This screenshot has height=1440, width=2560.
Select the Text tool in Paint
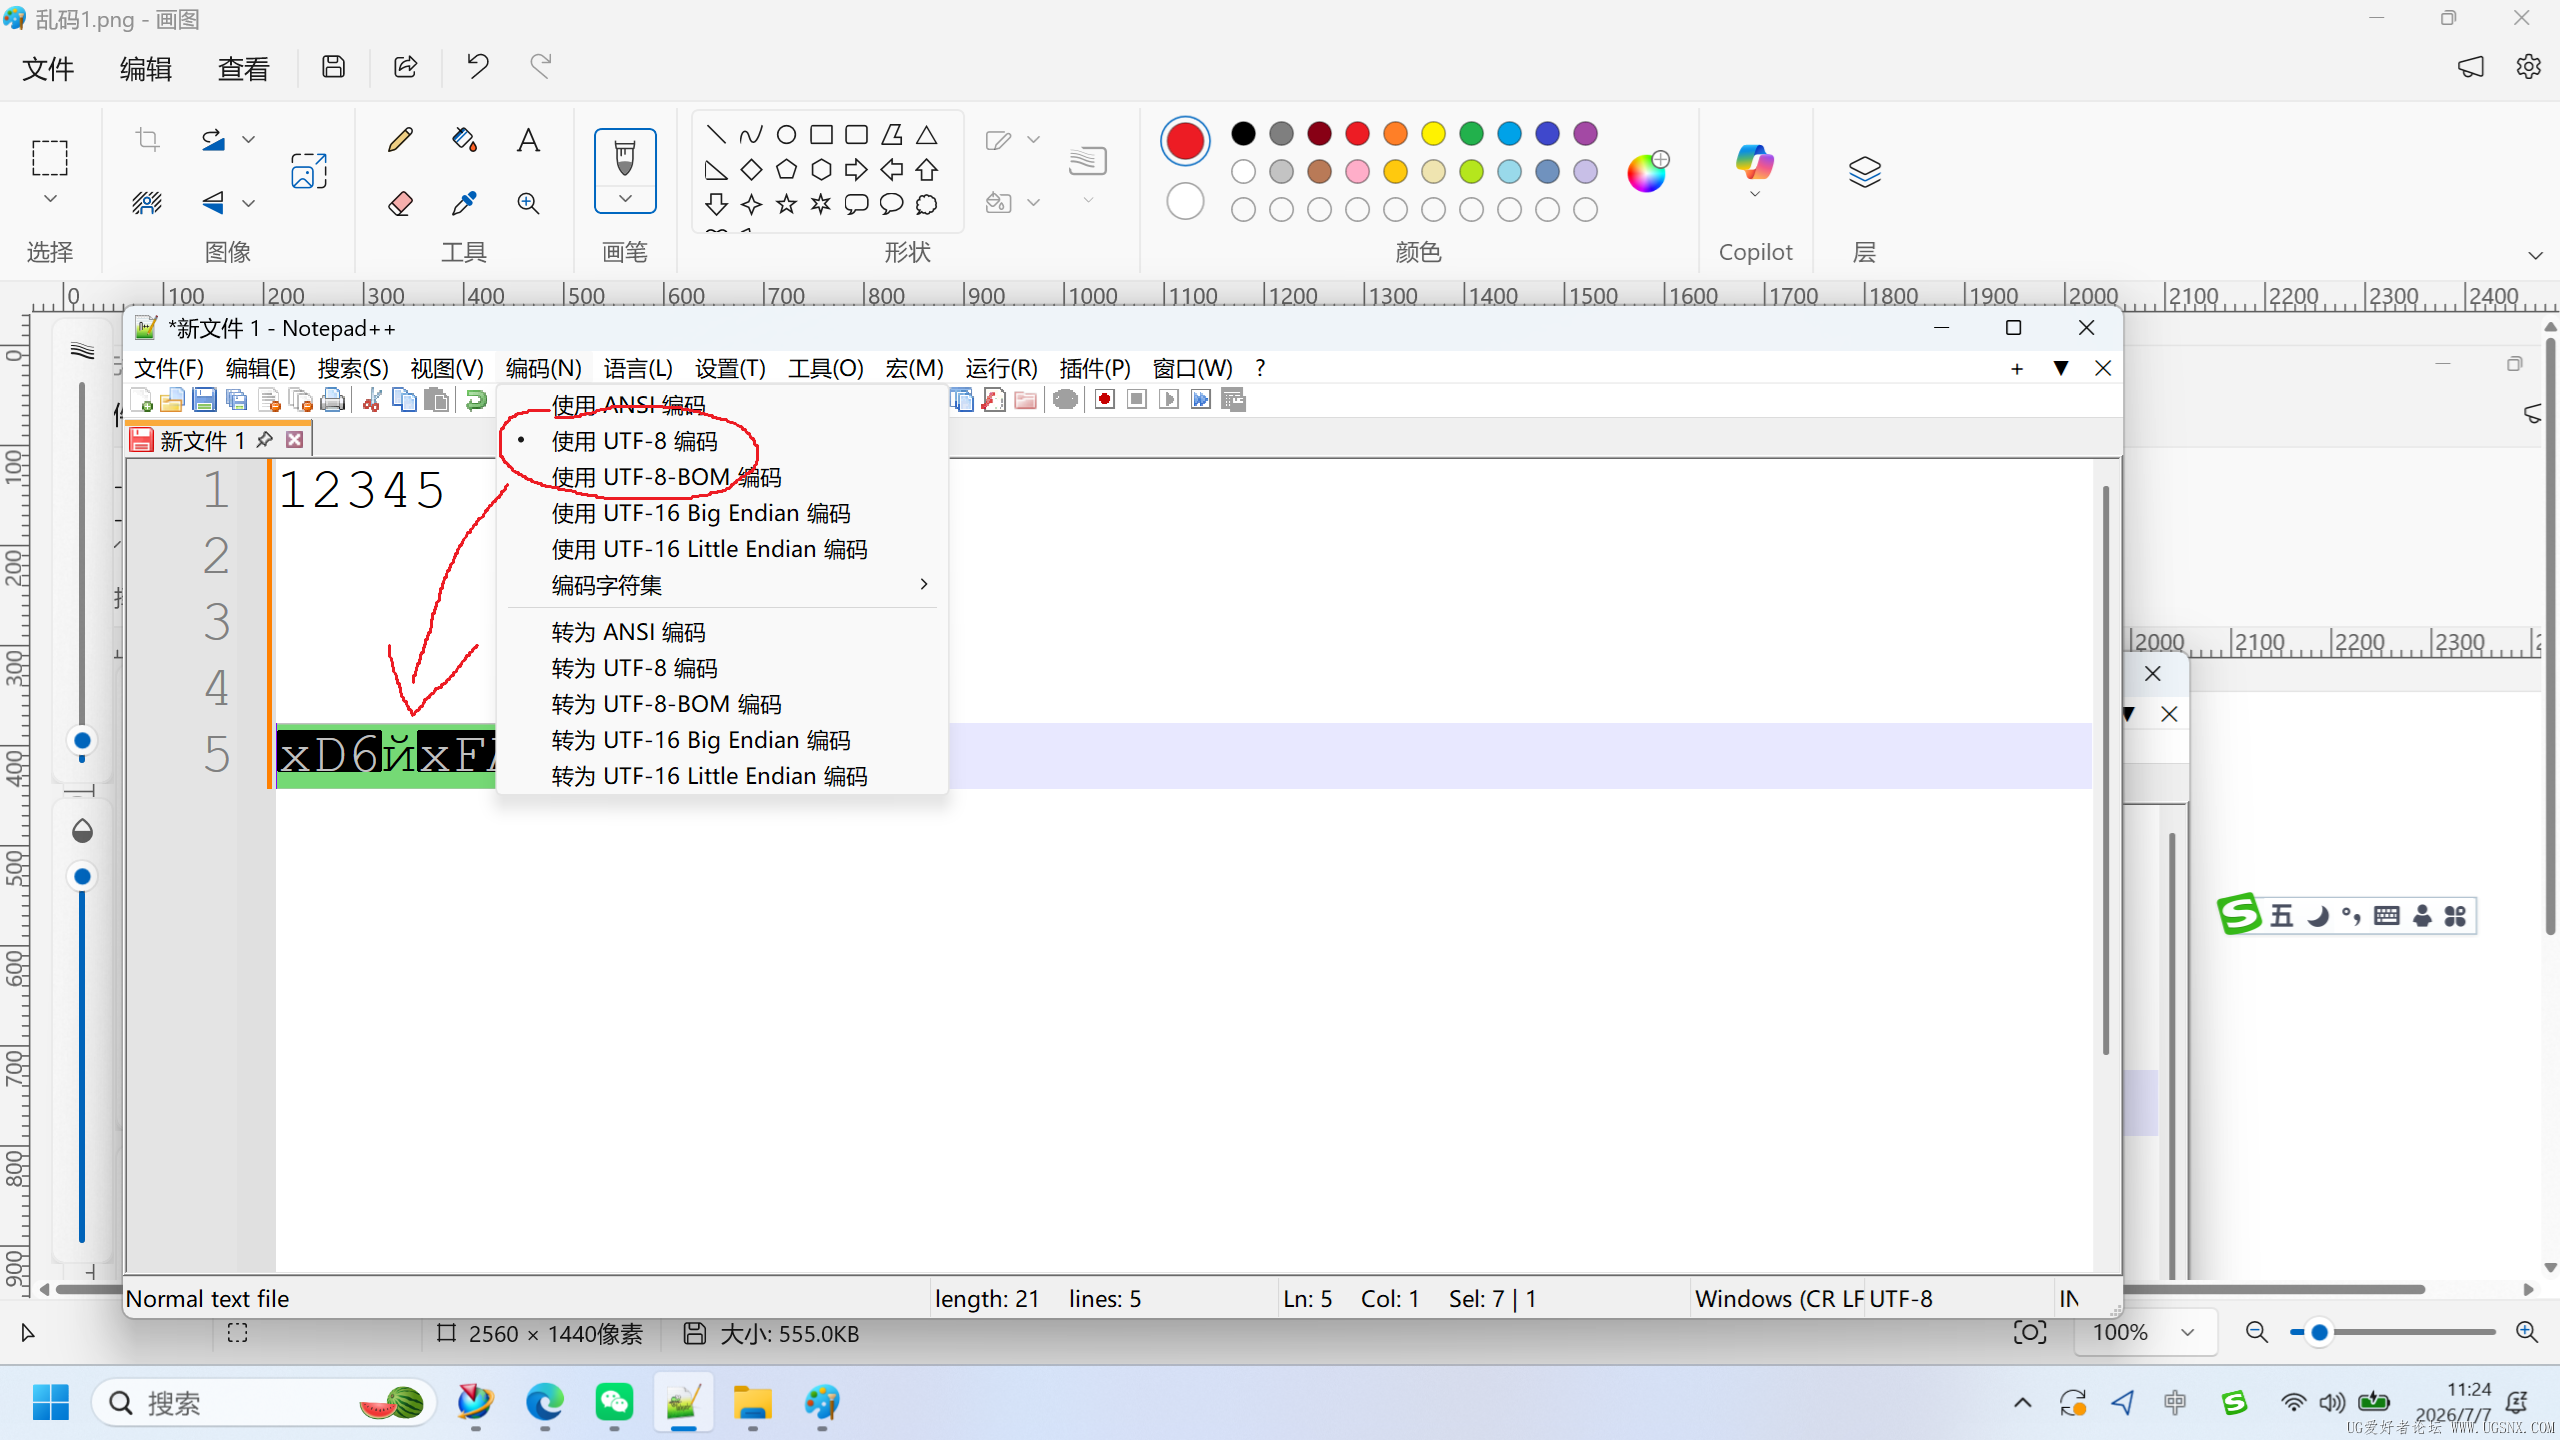[x=528, y=139]
